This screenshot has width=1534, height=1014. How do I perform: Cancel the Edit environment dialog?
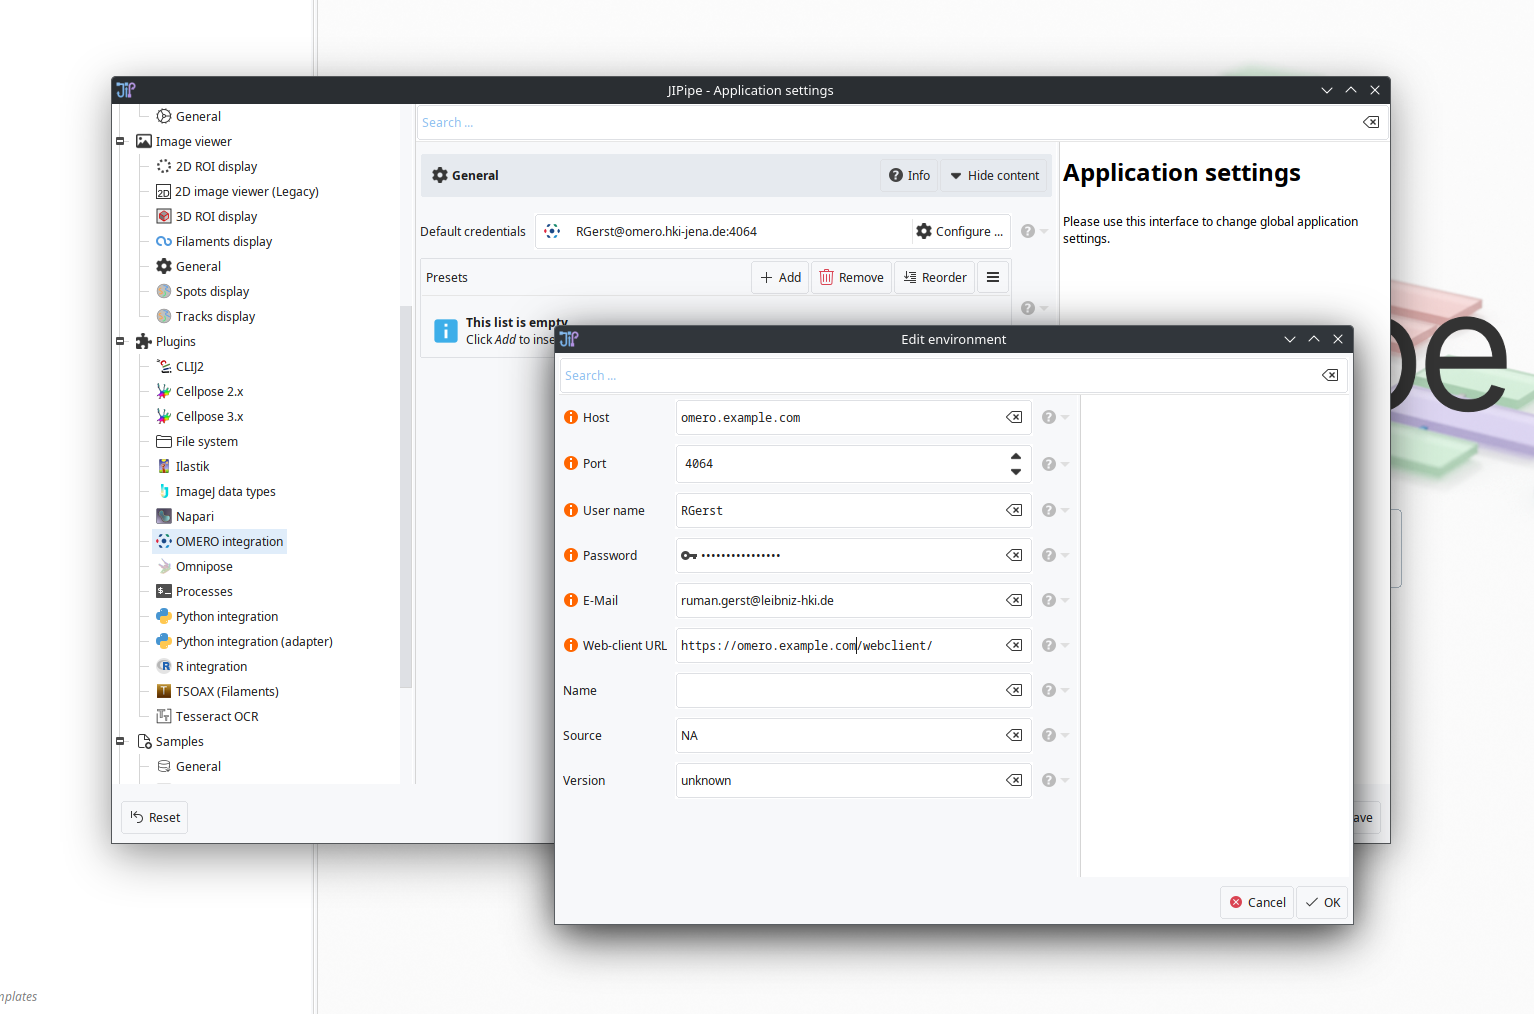[x=1257, y=902]
